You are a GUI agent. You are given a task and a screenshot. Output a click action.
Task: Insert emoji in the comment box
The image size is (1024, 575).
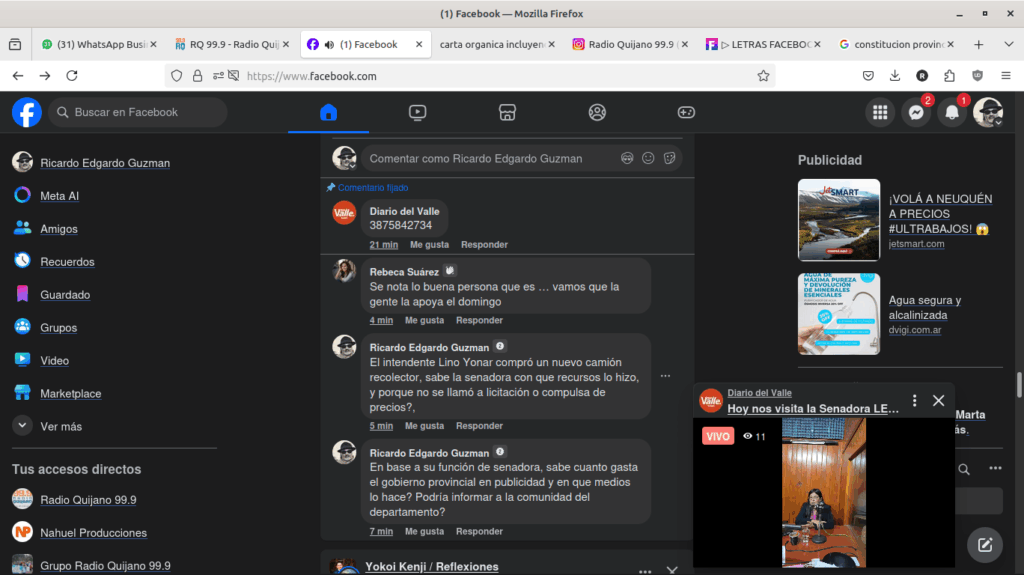pyautogui.click(x=648, y=158)
